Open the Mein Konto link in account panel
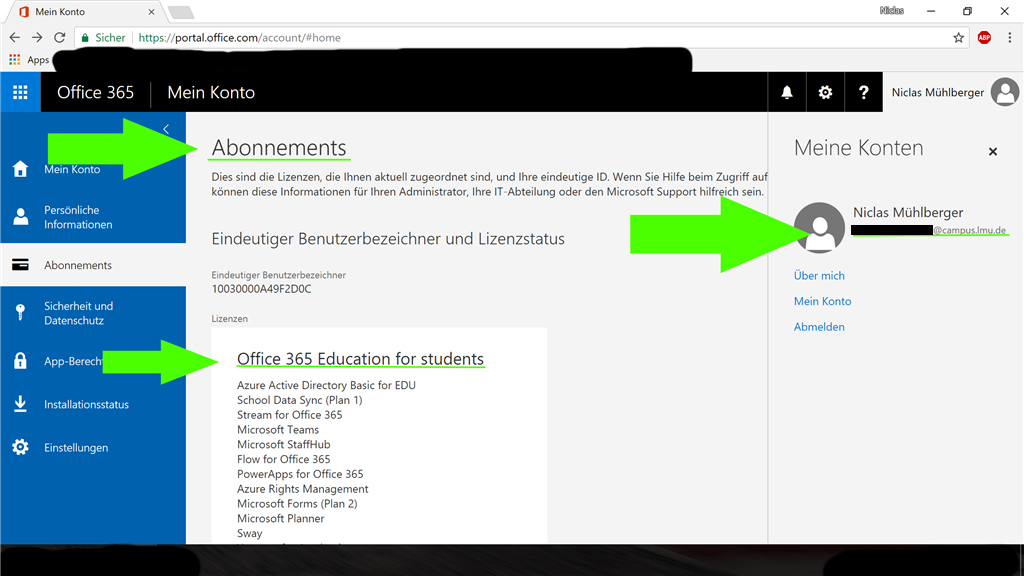This screenshot has height=576, width=1024. pyautogui.click(x=822, y=301)
